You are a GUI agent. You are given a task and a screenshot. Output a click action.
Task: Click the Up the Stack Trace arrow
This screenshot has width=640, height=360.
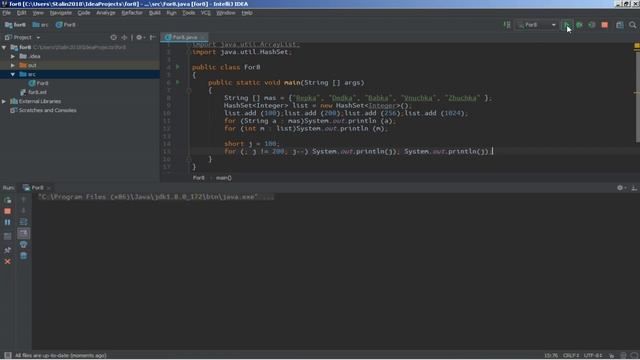point(23,200)
